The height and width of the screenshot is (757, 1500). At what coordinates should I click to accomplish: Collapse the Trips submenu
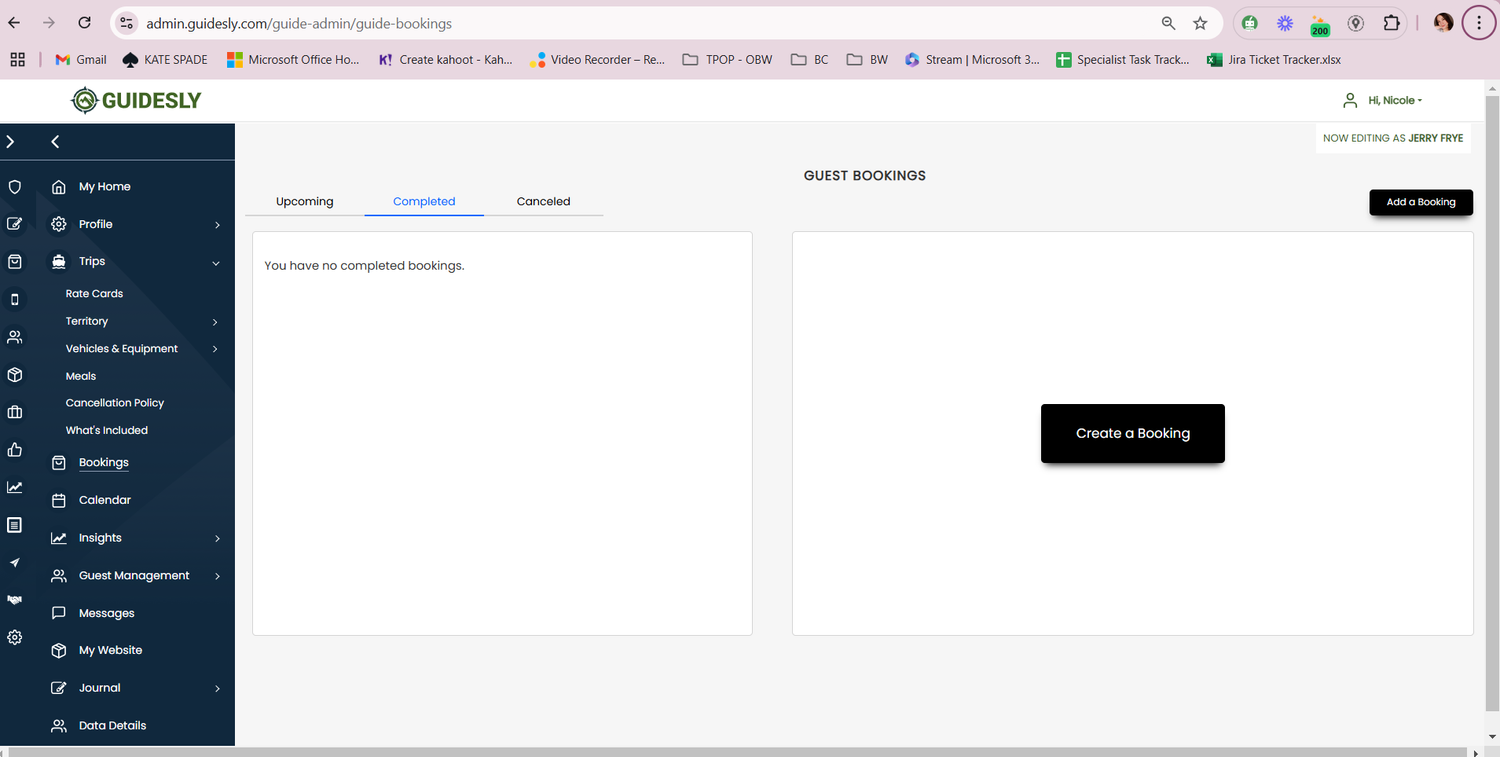[x=217, y=262]
